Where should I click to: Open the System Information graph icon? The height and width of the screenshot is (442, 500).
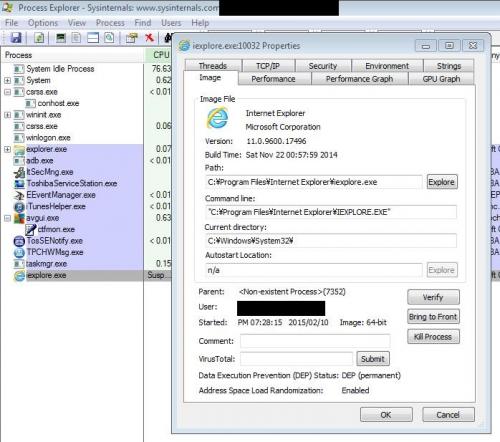[x=60, y=38]
